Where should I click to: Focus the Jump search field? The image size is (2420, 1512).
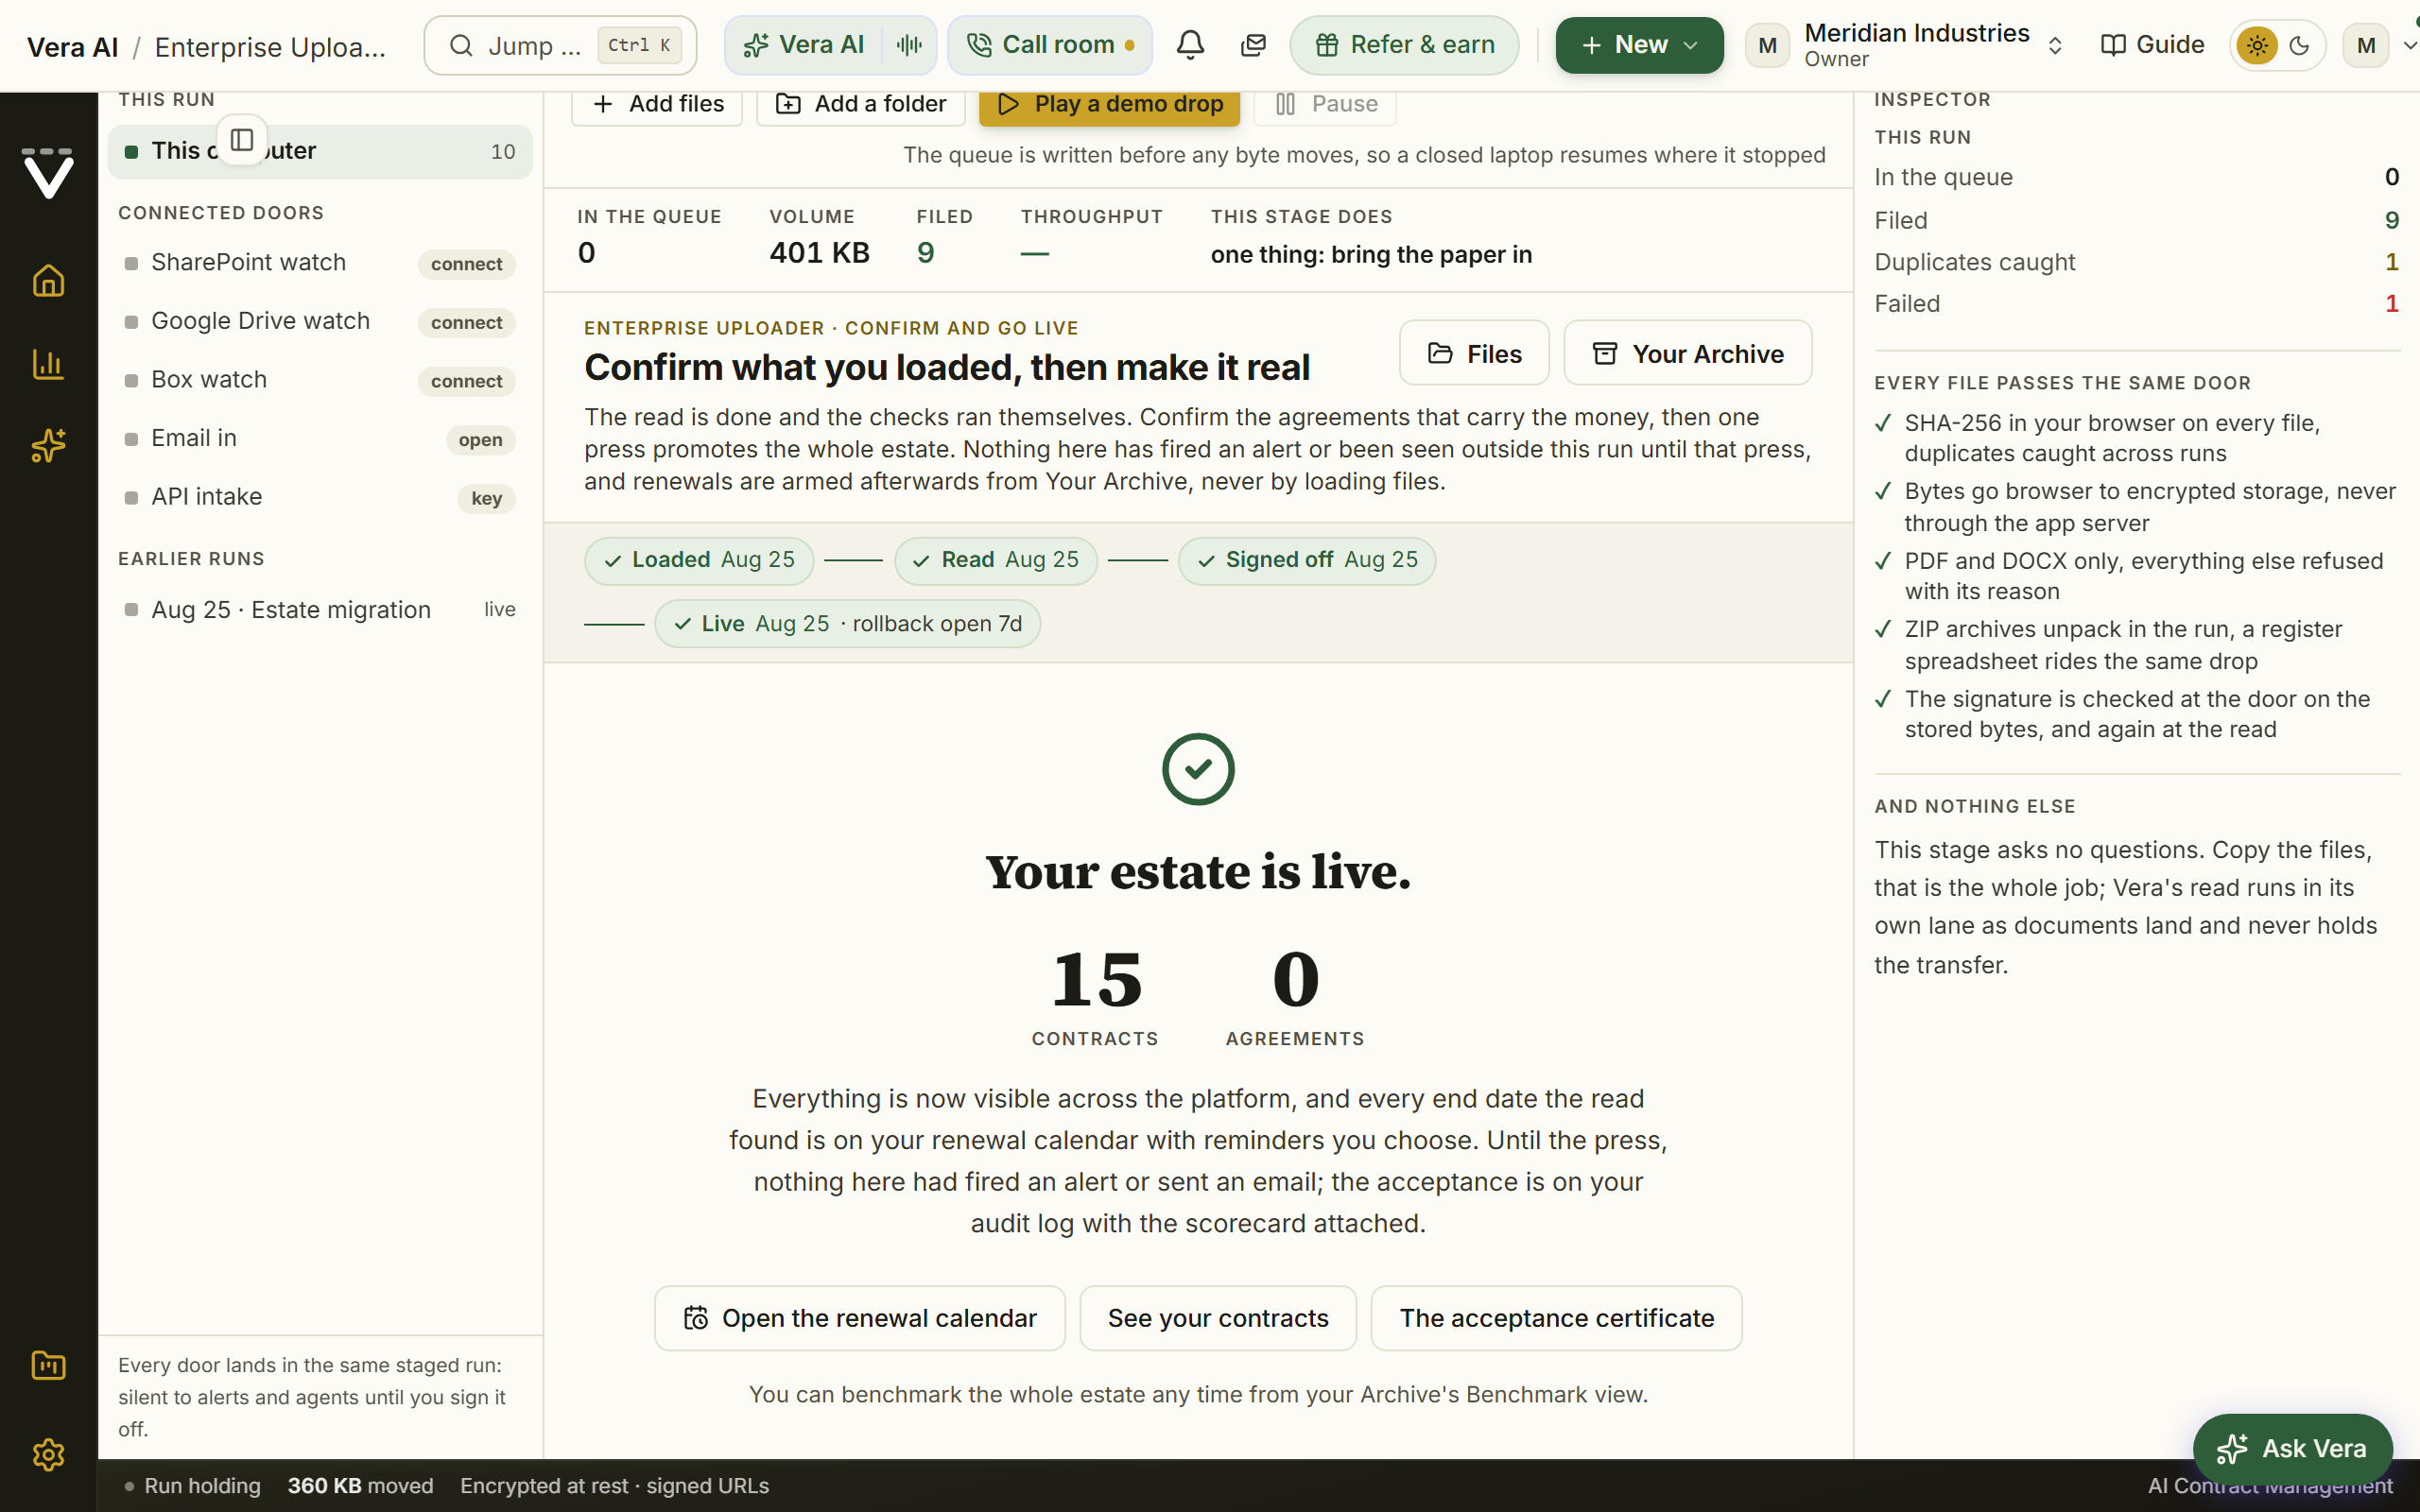560,45
